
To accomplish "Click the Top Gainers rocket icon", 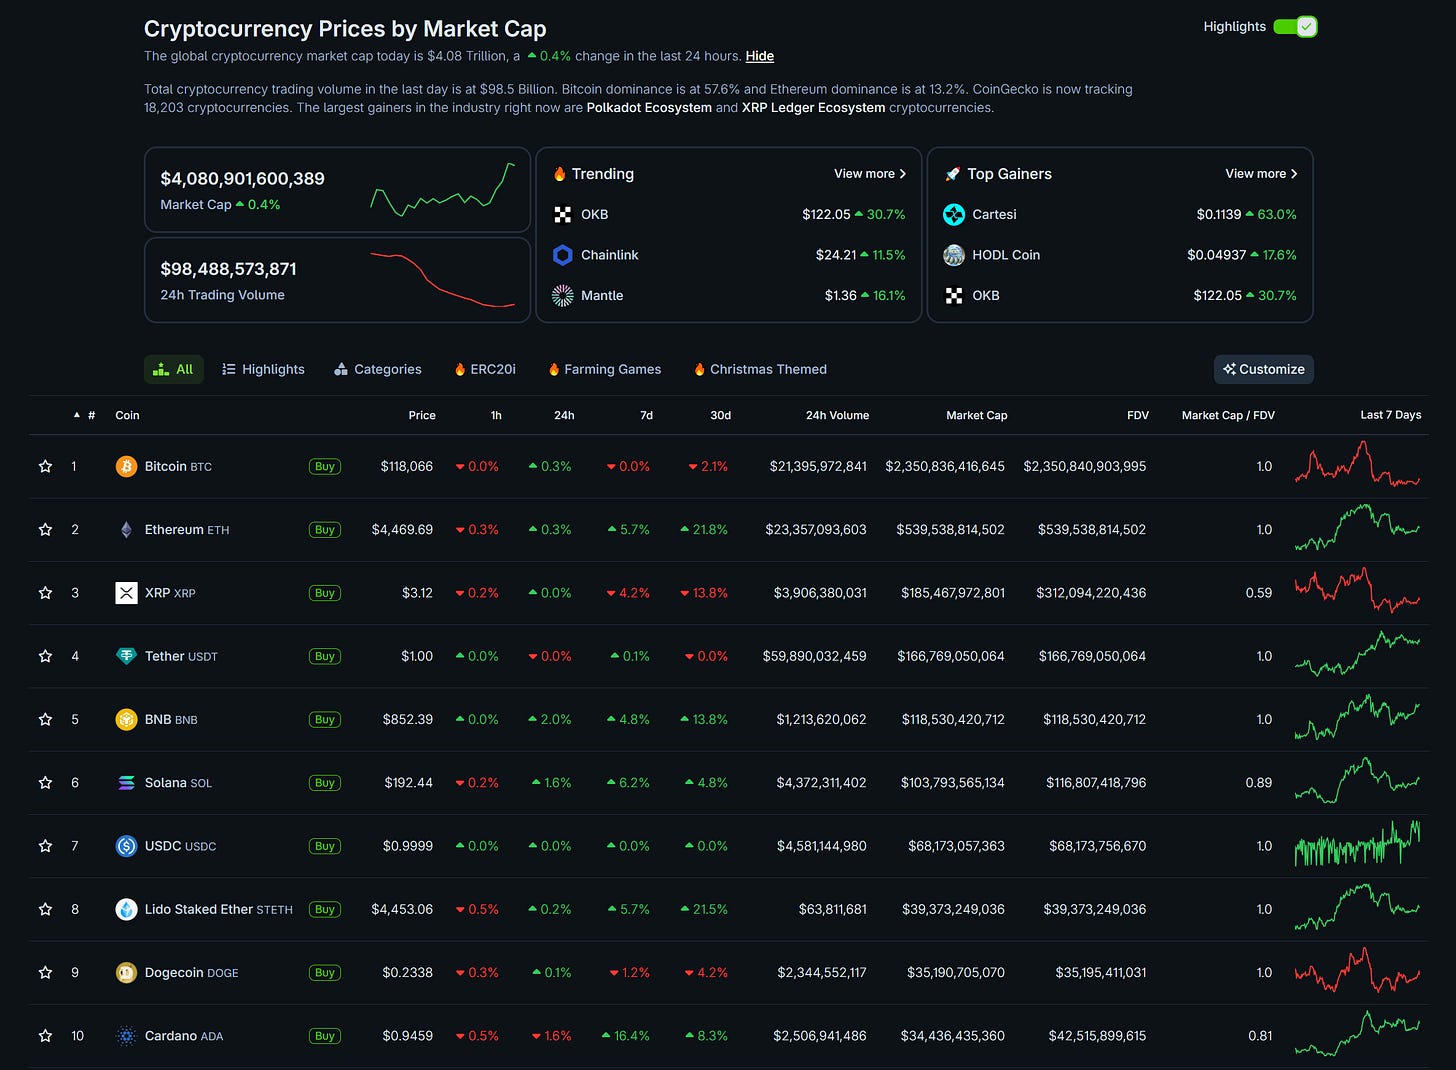I will [952, 174].
